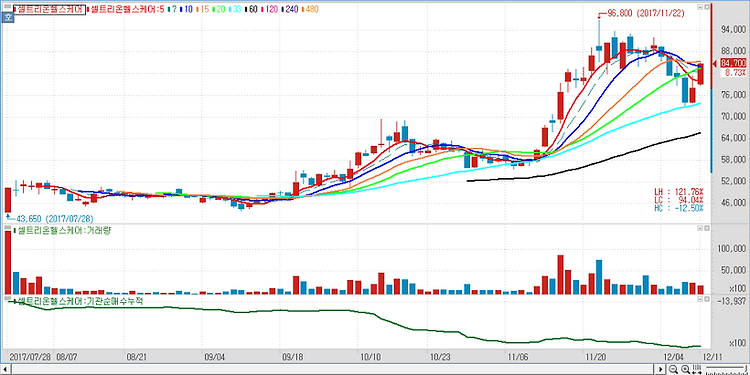The image size is (750, 375).
Task: Click the tallest red volume bar on 07/28
Action: pos(8,263)
